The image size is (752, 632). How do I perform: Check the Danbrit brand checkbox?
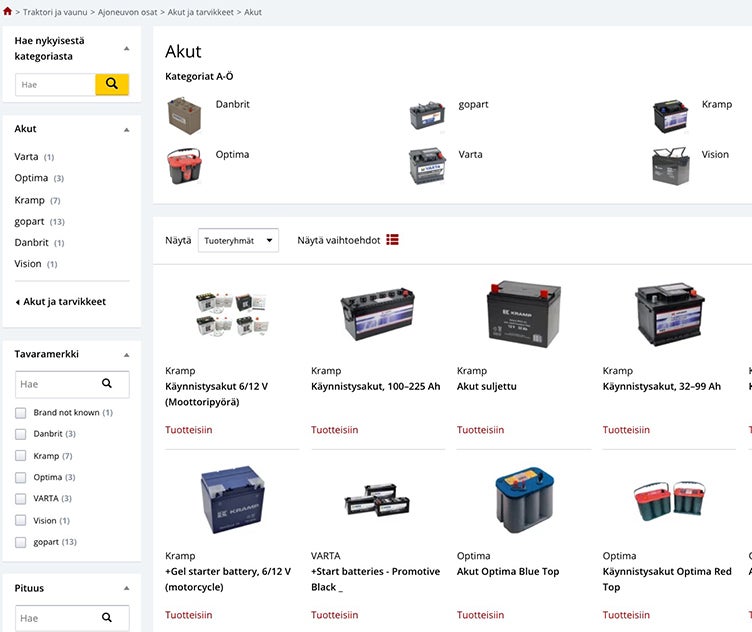point(21,434)
